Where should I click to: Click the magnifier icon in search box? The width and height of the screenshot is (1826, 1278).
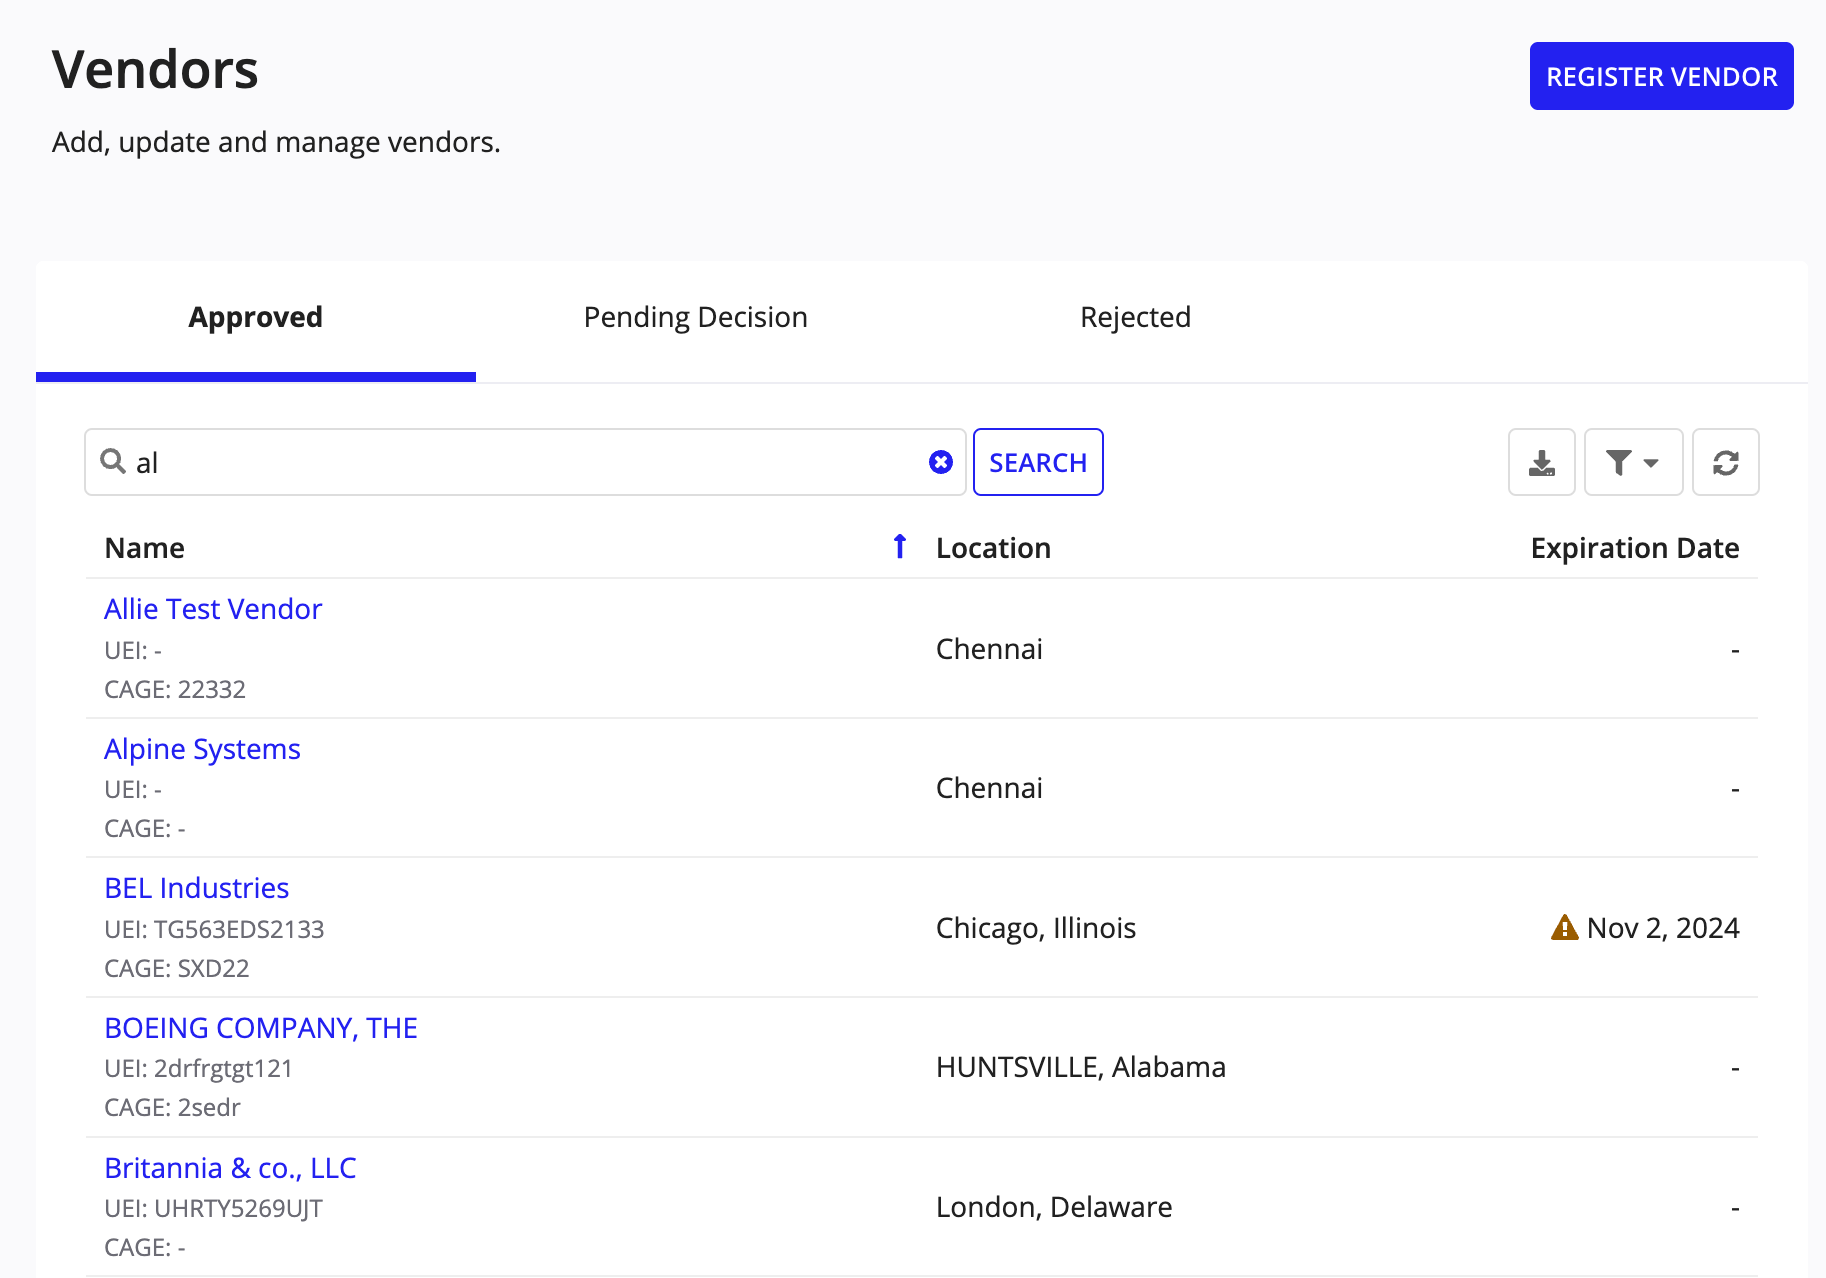(113, 461)
